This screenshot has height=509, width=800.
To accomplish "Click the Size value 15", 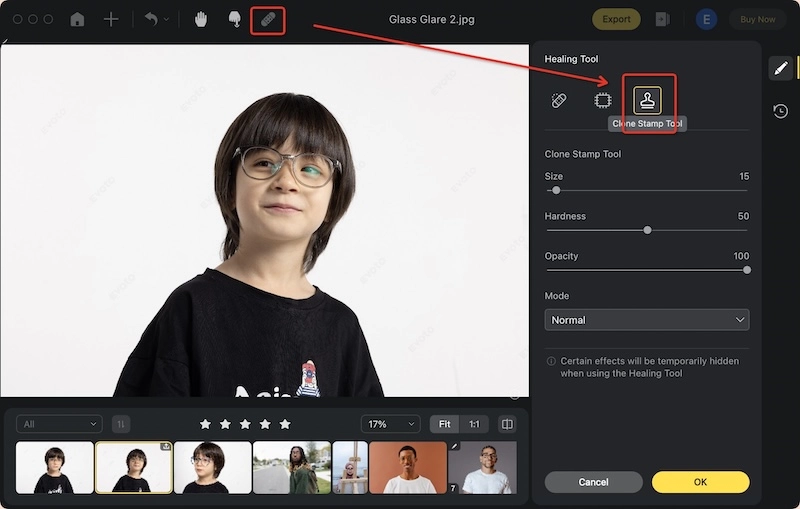I will 744,176.
